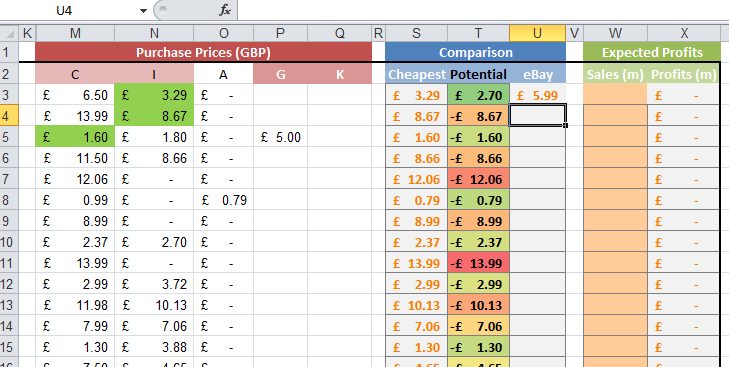Select narrow column V header
Screen dimensions: 729x367
pos(575,33)
